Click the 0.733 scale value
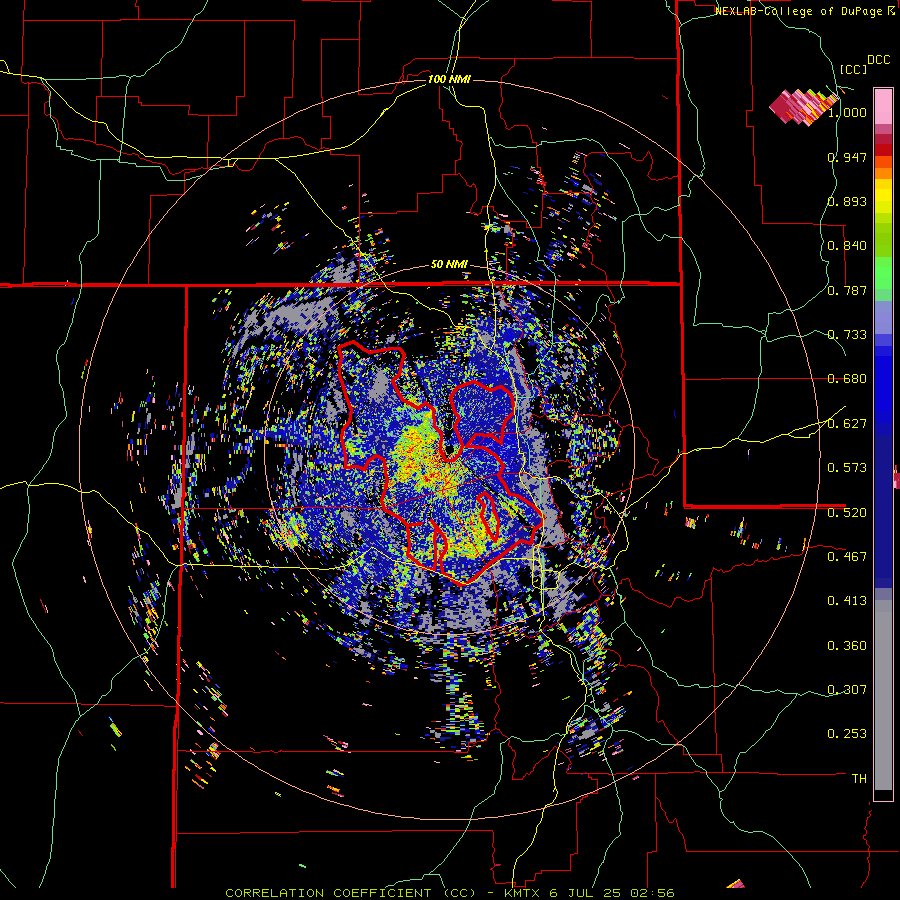This screenshot has width=900, height=900. tap(847, 335)
